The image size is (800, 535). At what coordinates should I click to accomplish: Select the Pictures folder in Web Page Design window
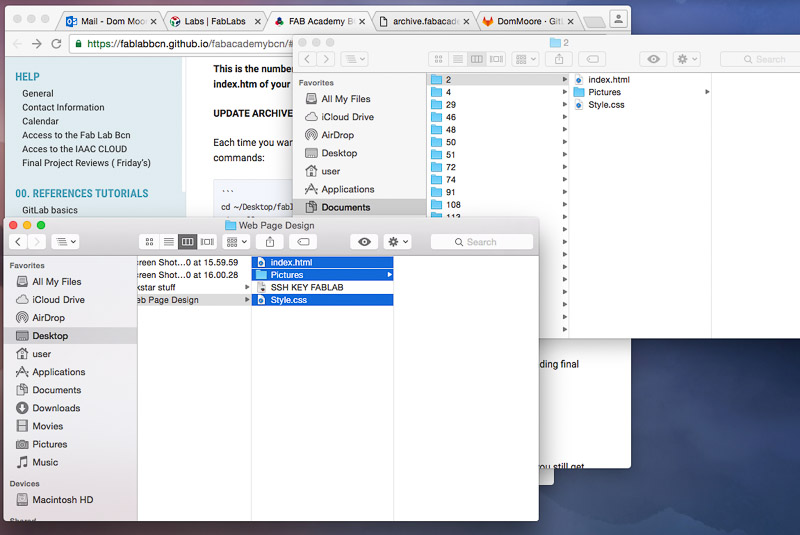(322, 275)
